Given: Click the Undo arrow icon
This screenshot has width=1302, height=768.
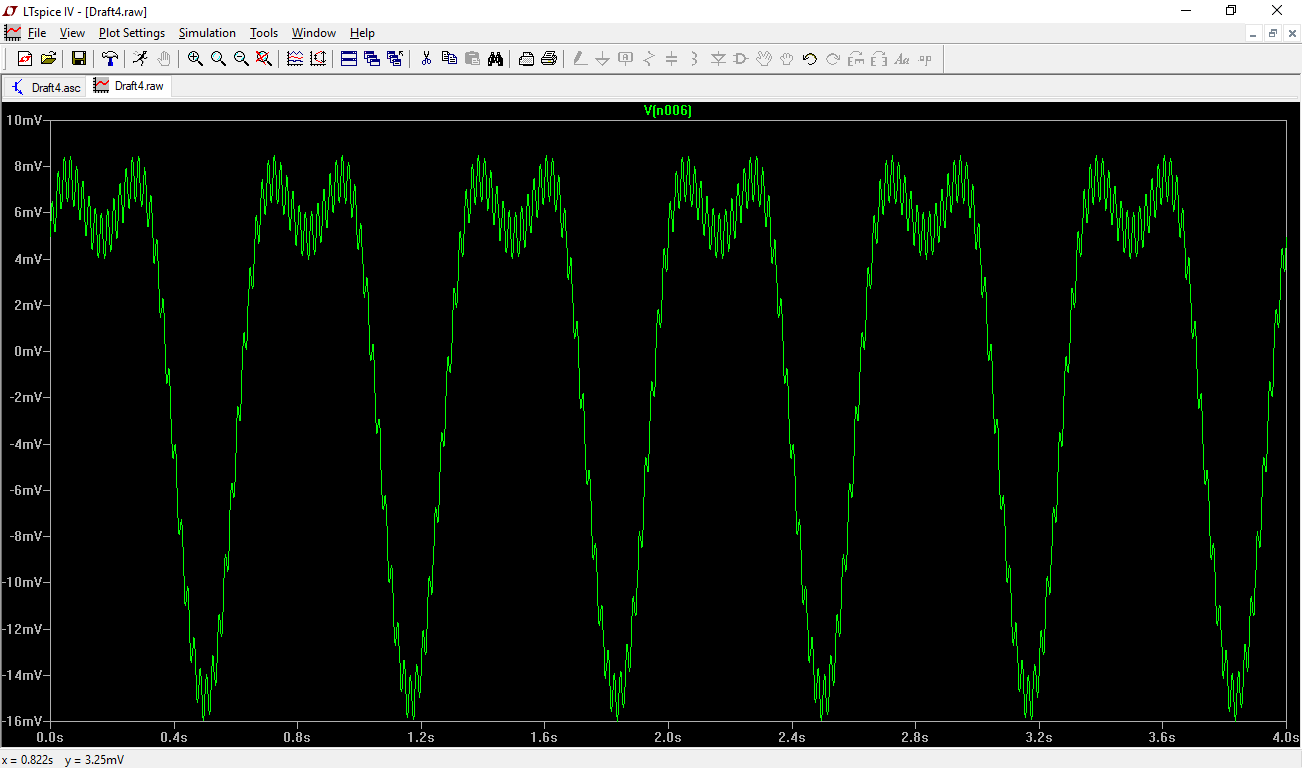Looking at the screenshot, I should 810,59.
